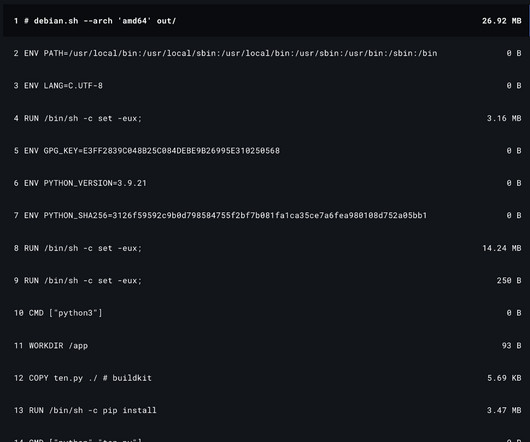
Task: Click the 14.24 MB size value
Action: [x=502, y=248]
